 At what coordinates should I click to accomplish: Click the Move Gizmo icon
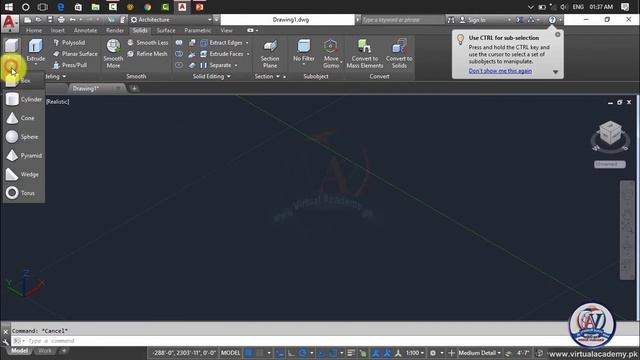(x=331, y=46)
